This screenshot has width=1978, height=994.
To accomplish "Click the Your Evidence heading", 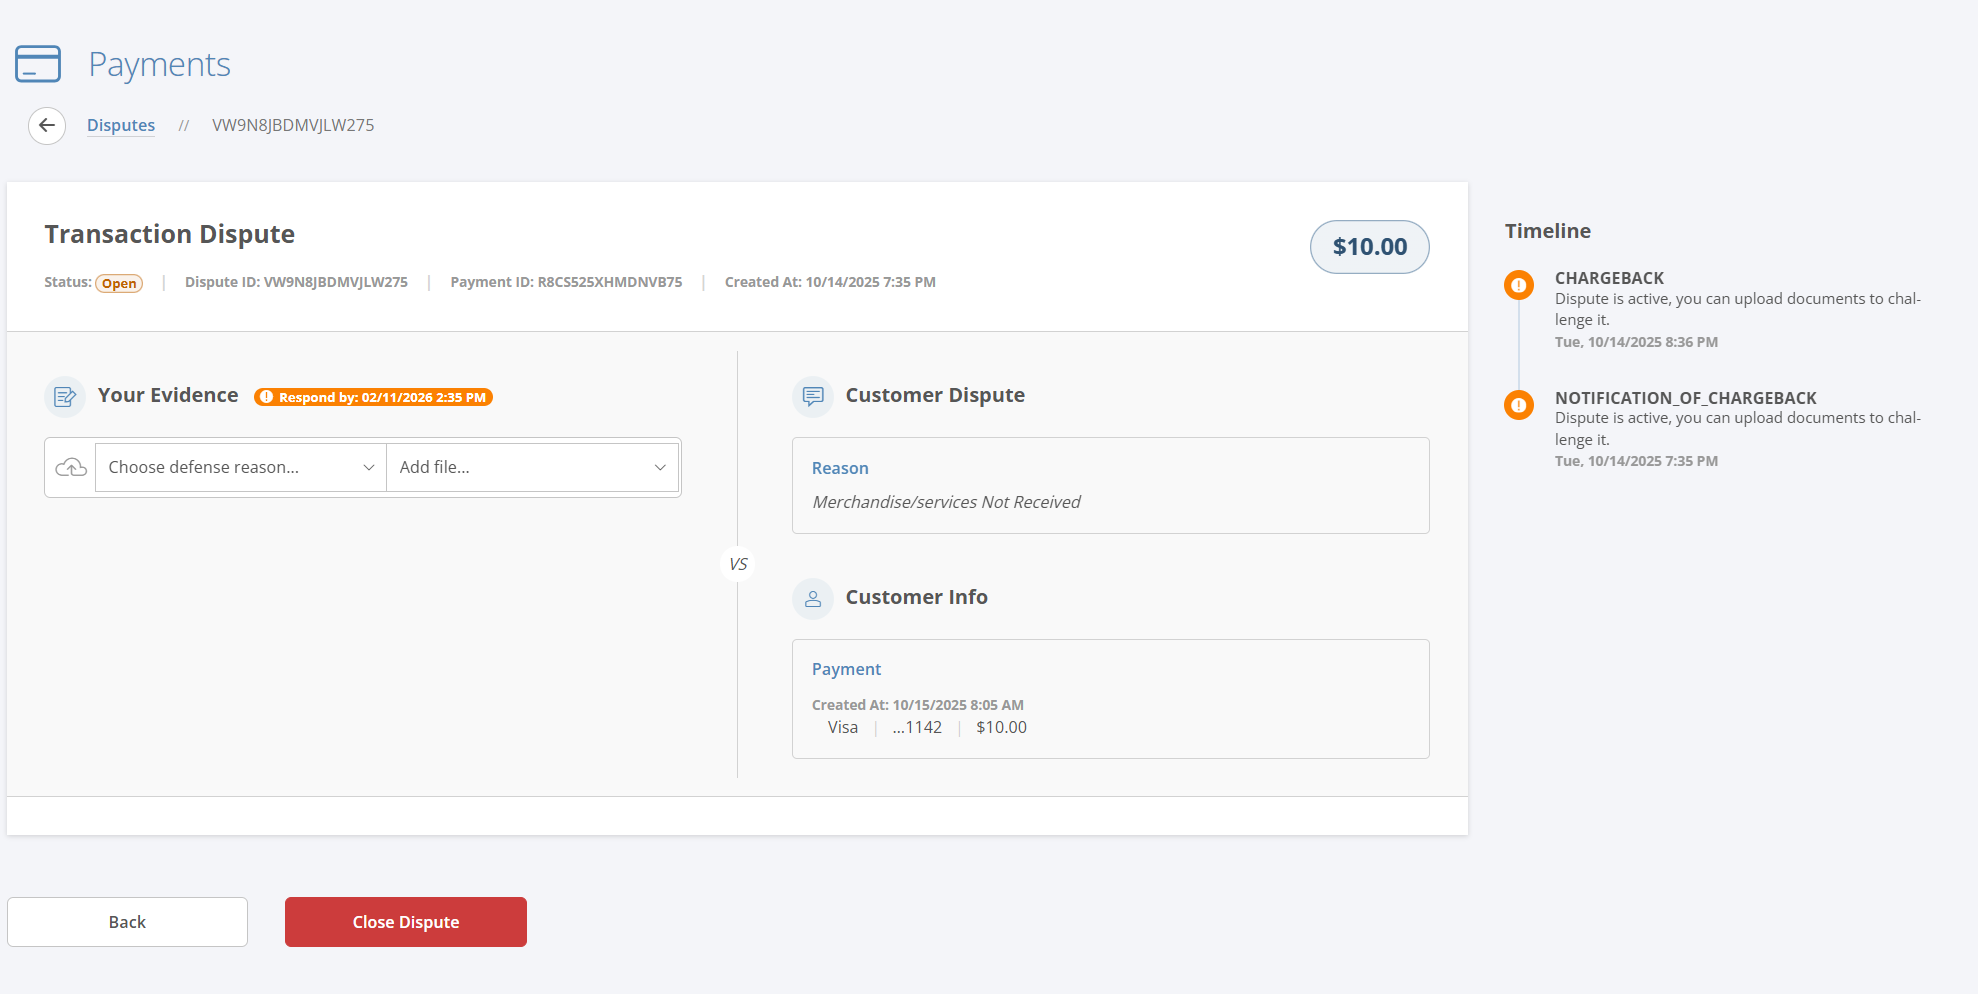I will click(x=168, y=395).
